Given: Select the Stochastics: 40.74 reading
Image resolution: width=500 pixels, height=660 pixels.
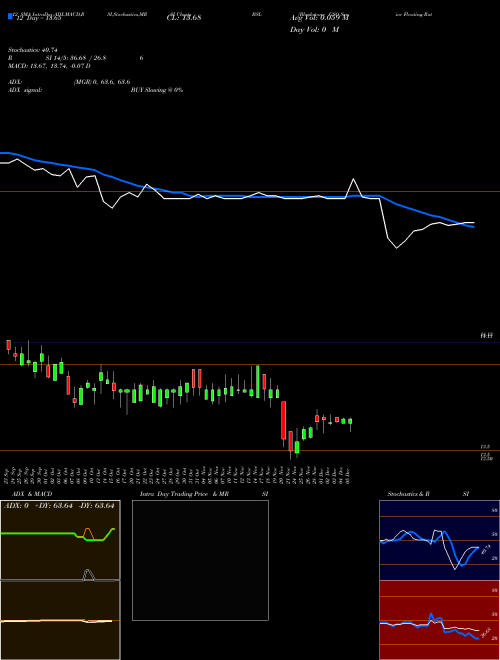Looking at the screenshot, I should coord(32,50).
